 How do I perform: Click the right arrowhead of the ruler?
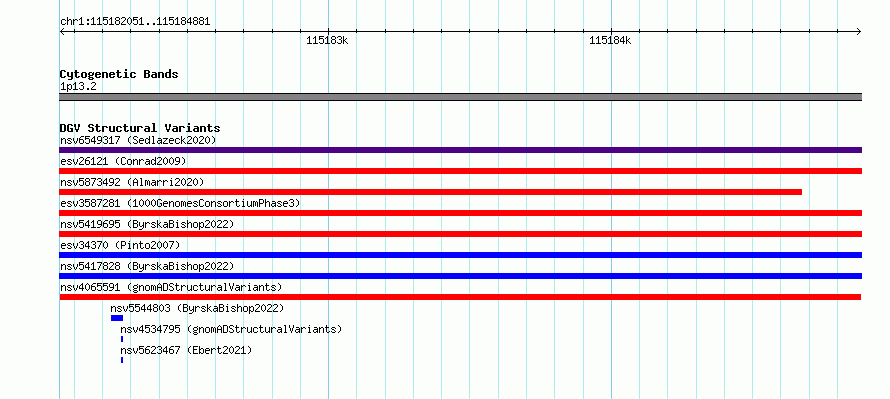pos(858,32)
